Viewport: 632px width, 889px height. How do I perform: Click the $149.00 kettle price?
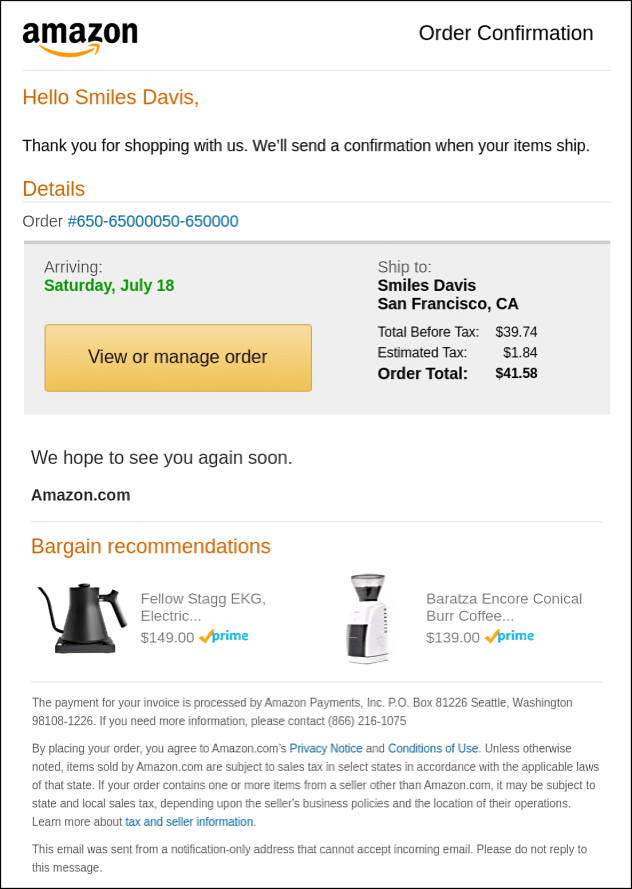click(x=167, y=637)
